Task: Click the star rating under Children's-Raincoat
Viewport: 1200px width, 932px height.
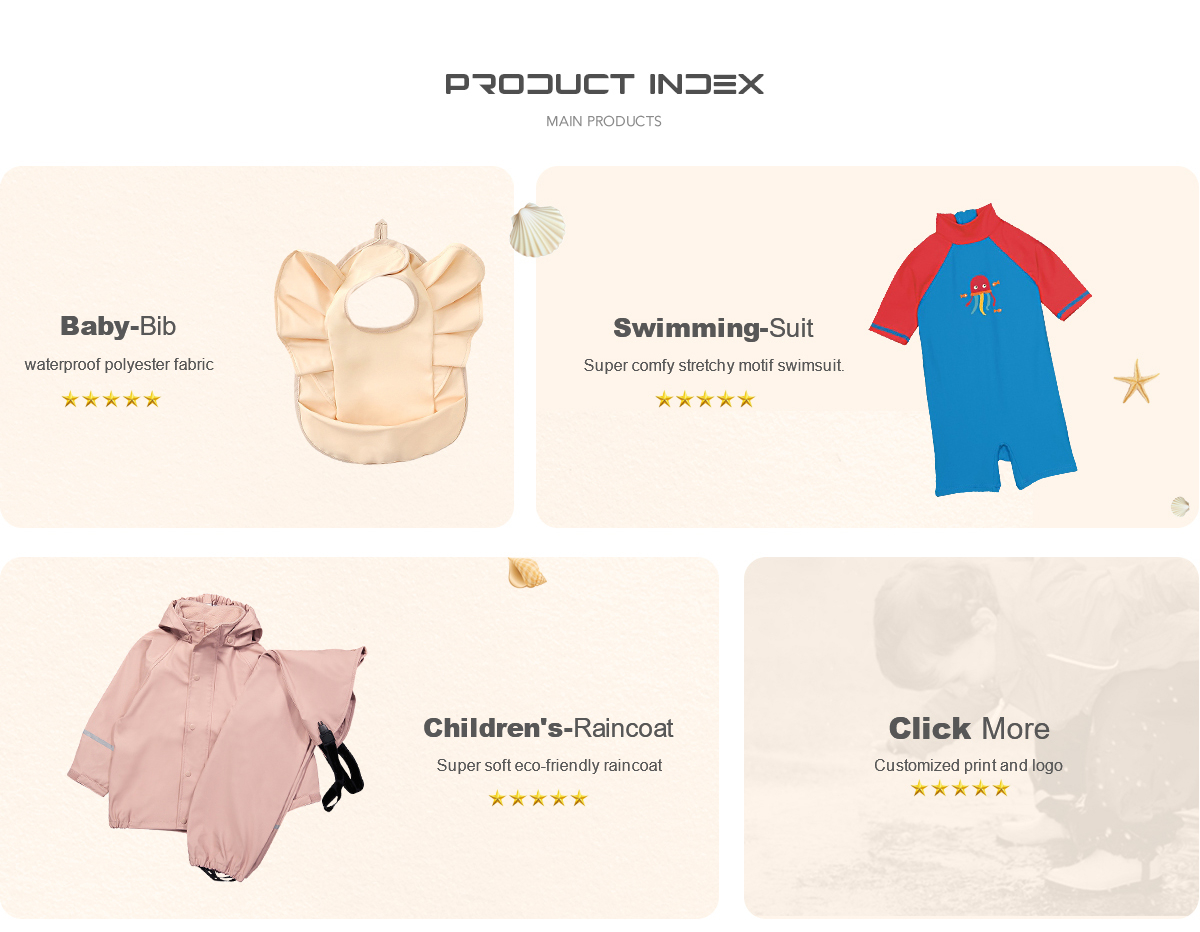Action: (x=538, y=798)
